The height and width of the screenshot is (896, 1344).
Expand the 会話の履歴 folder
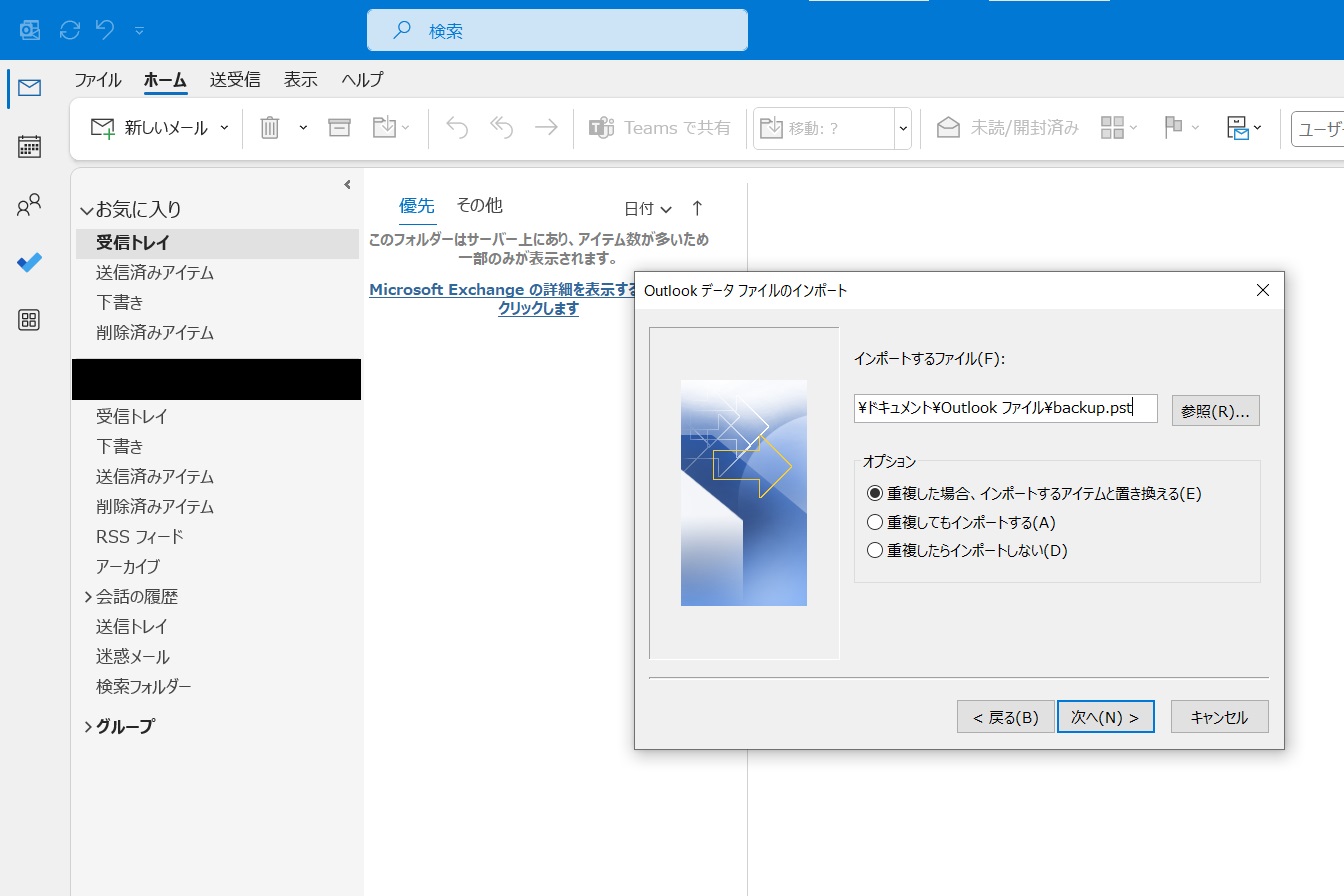[x=89, y=597]
